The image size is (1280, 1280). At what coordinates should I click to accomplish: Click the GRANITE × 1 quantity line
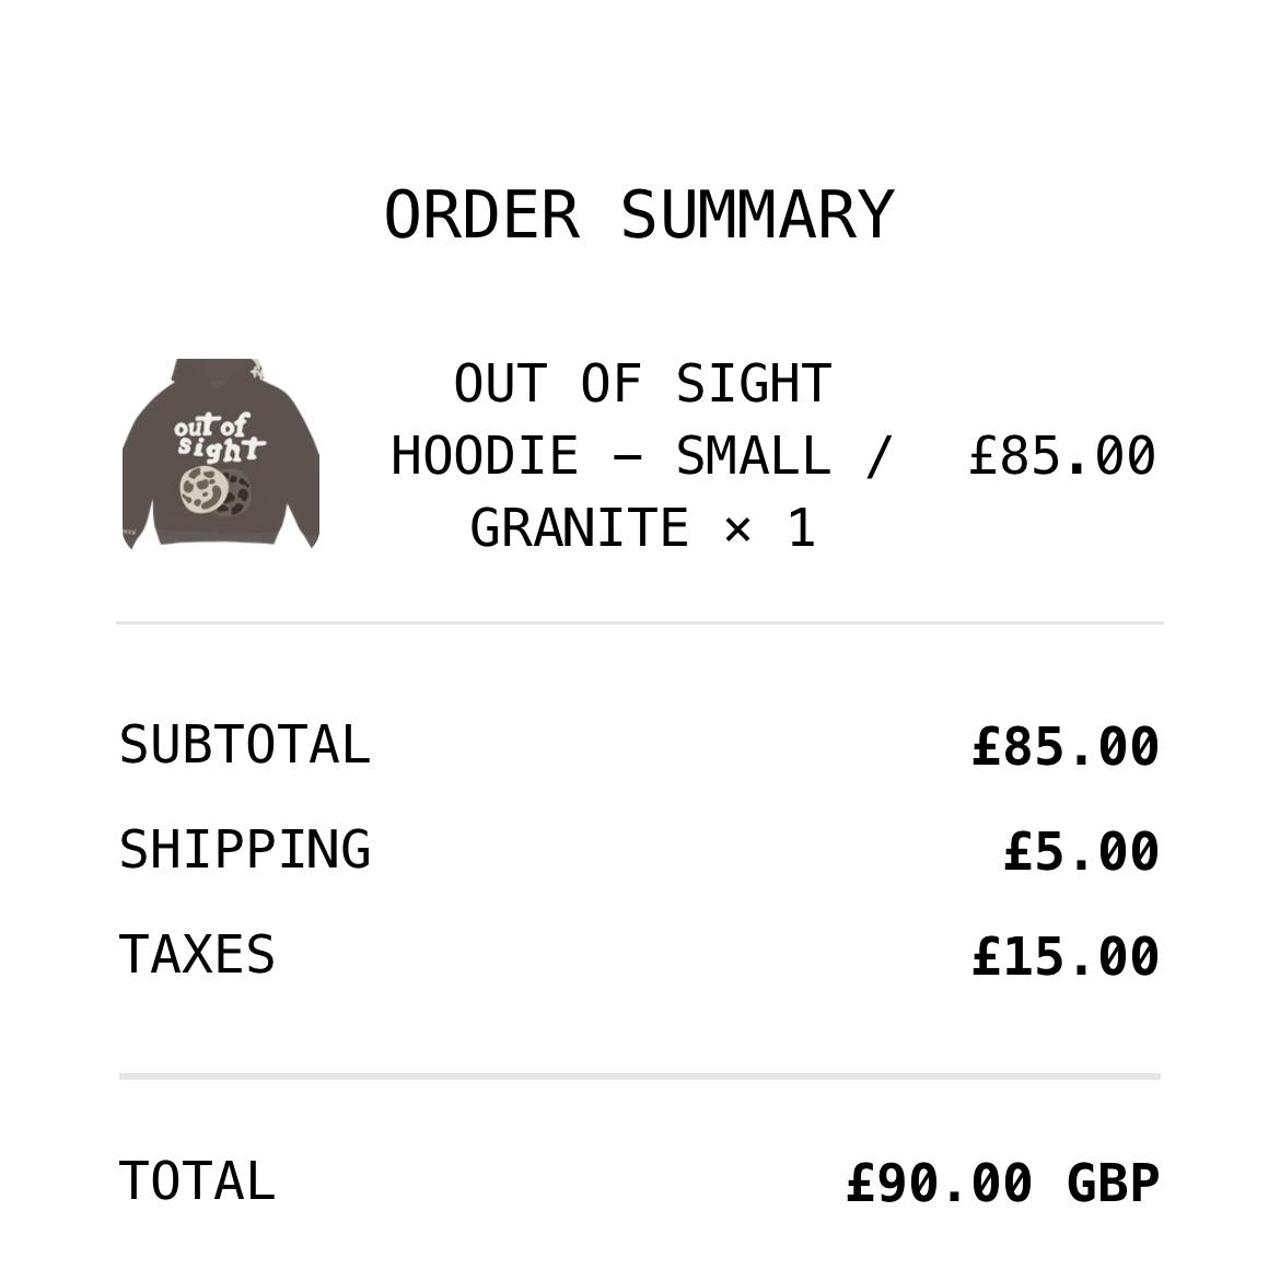point(642,528)
